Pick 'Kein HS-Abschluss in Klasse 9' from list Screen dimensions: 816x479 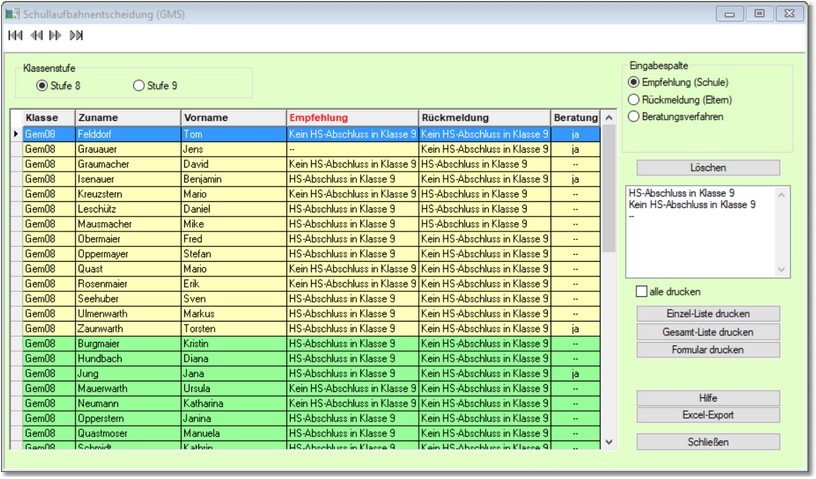click(x=692, y=204)
